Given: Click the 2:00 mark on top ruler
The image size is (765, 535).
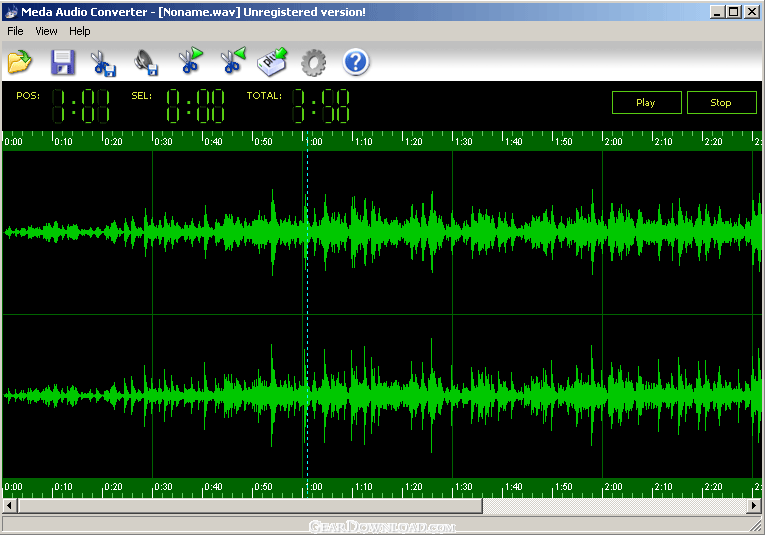Looking at the screenshot, I should pyautogui.click(x=613, y=141).
